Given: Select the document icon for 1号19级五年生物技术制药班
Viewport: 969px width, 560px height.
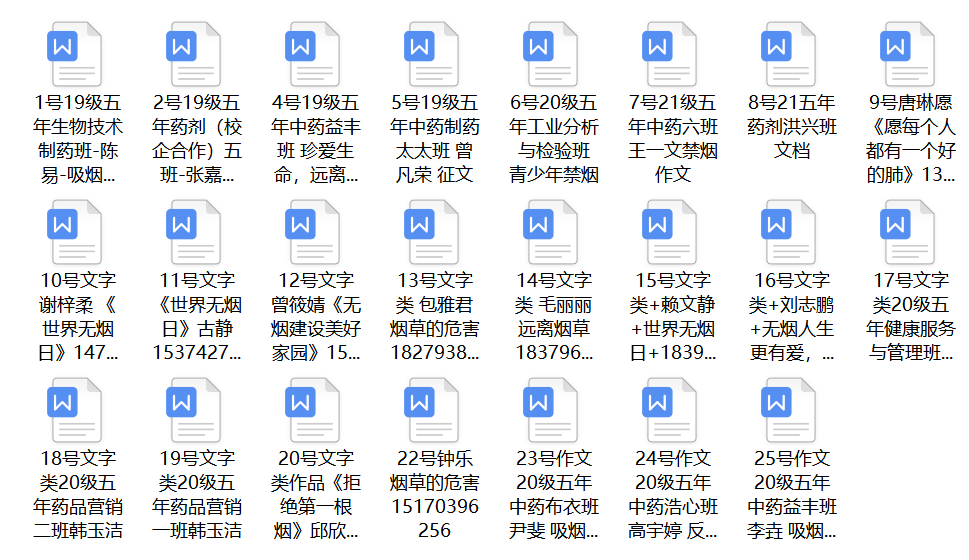Looking at the screenshot, I should 75,54.
